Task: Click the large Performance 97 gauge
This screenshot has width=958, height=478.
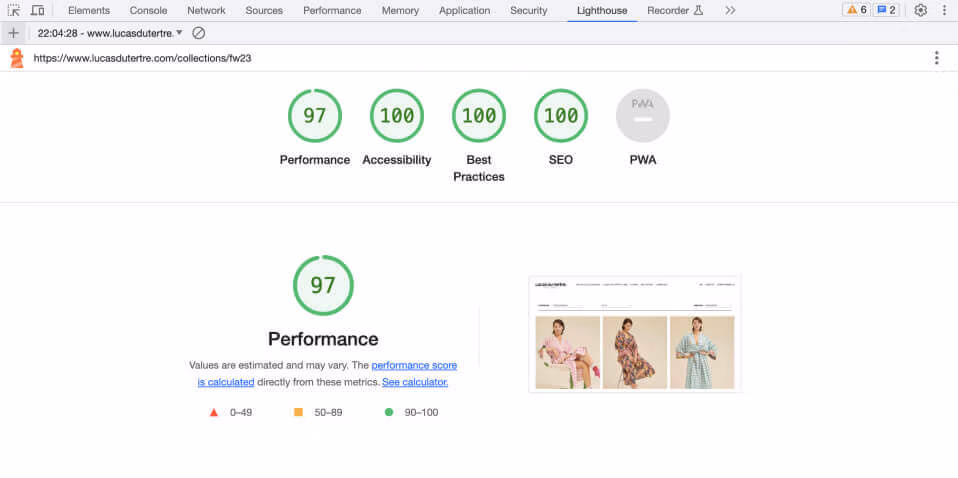Action: point(323,285)
